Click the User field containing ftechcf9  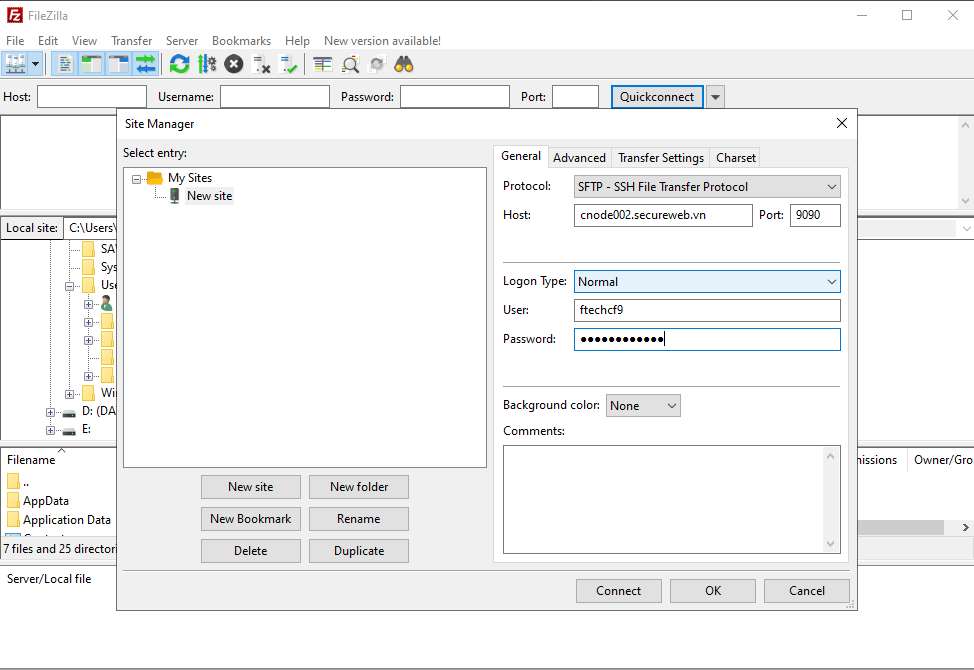coord(707,310)
